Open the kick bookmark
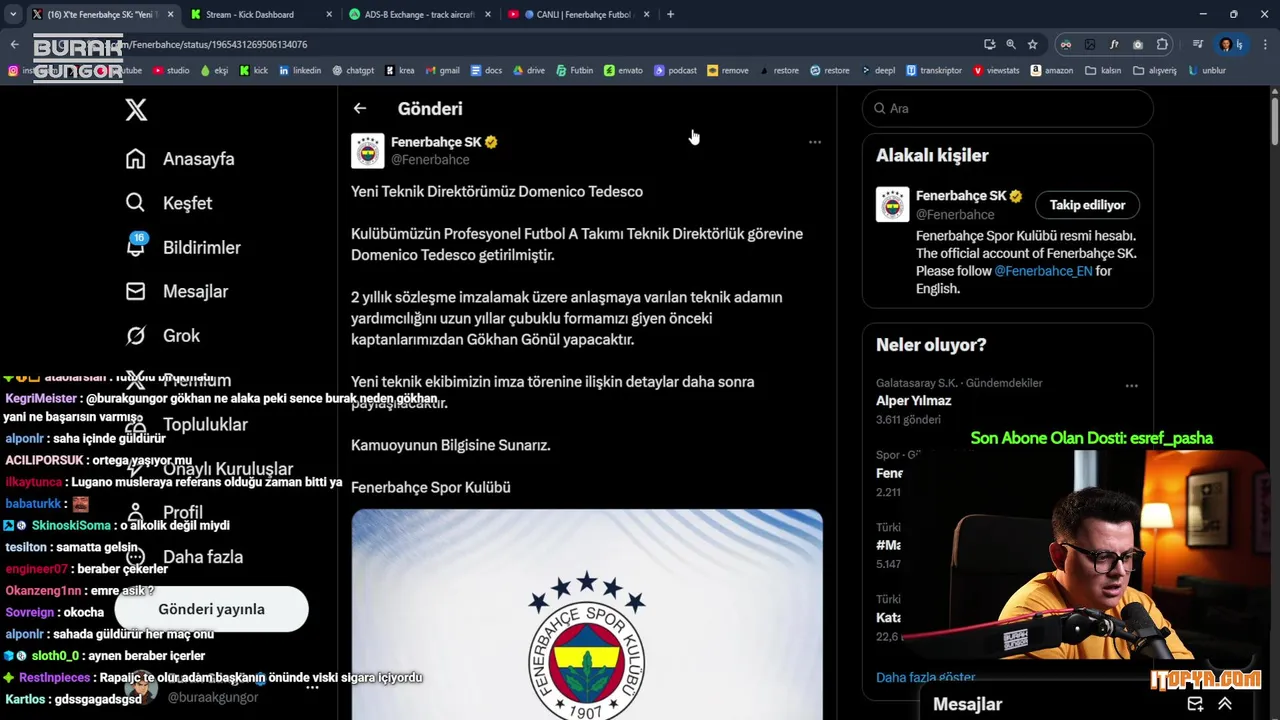The height and width of the screenshot is (720, 1280). coord(254,71)
